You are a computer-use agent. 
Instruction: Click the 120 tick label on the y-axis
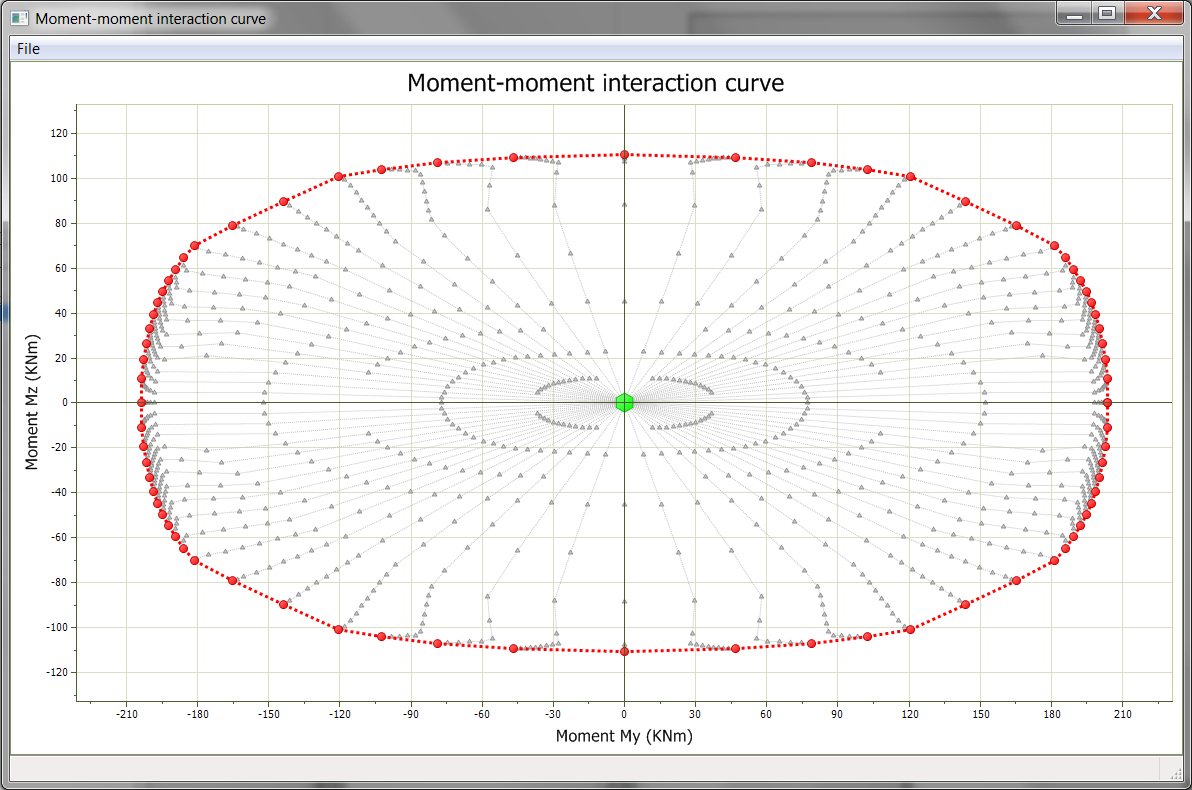(58, 133)
